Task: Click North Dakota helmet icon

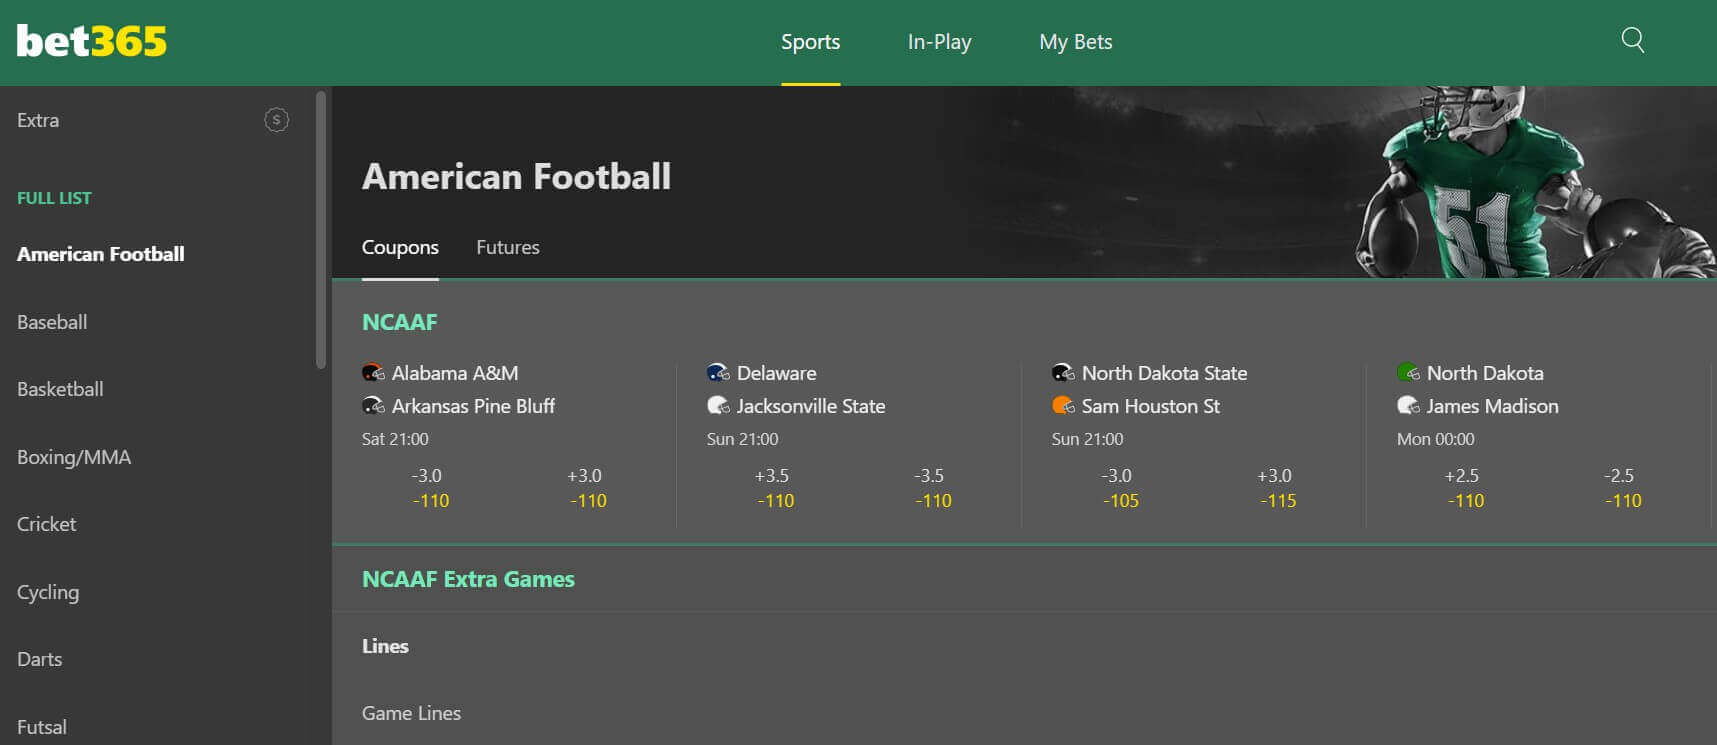Action: point(1408,373)
